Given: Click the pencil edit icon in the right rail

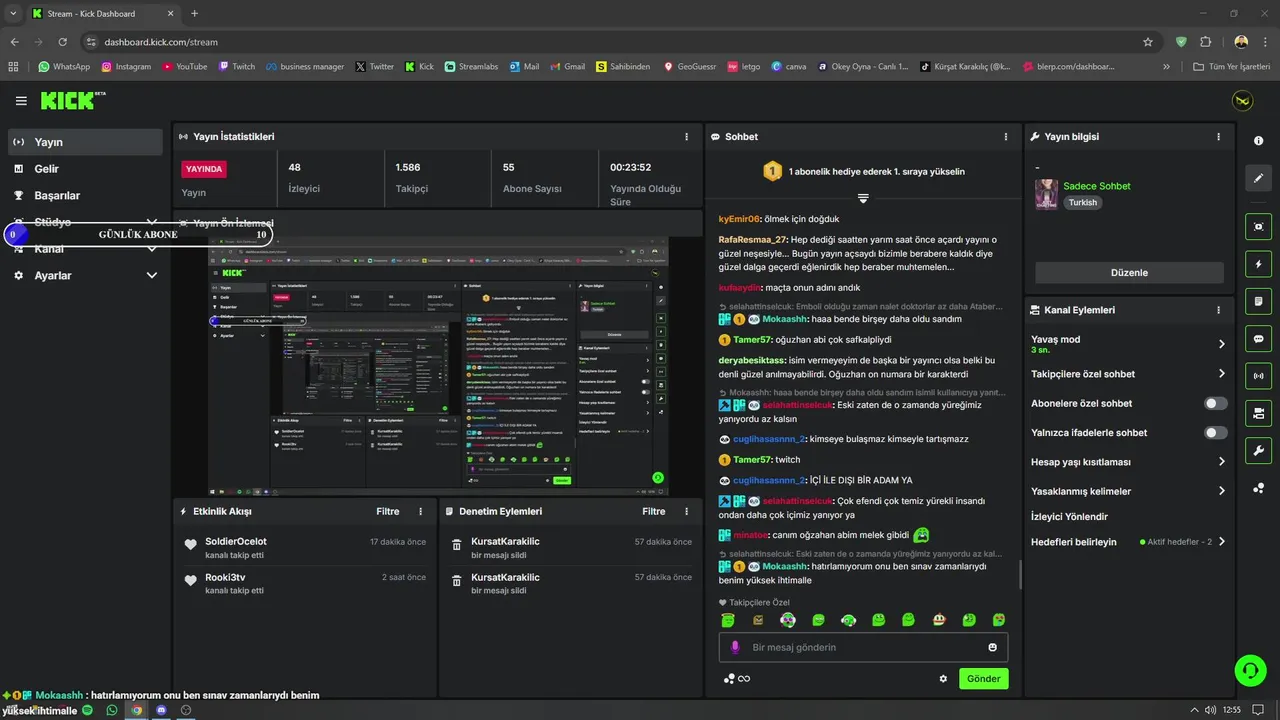Looking at the screenshot, I should click(1259, 178).
